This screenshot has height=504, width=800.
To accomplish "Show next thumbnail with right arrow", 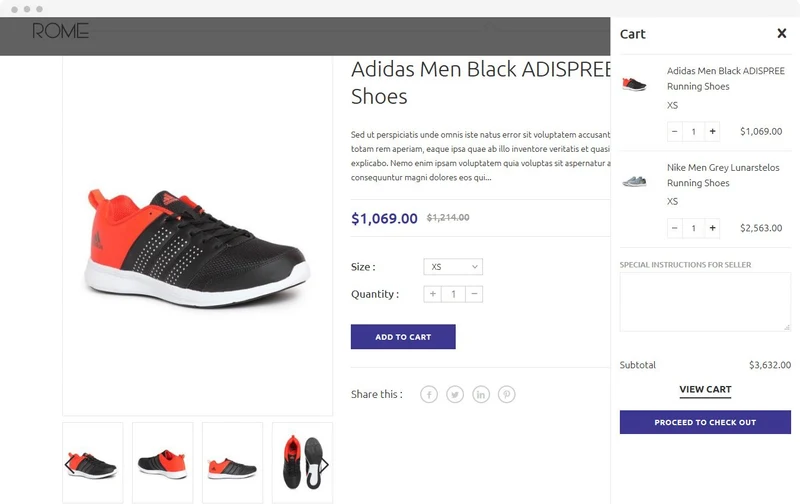I will pyautogui.click(x=324, y=465).
